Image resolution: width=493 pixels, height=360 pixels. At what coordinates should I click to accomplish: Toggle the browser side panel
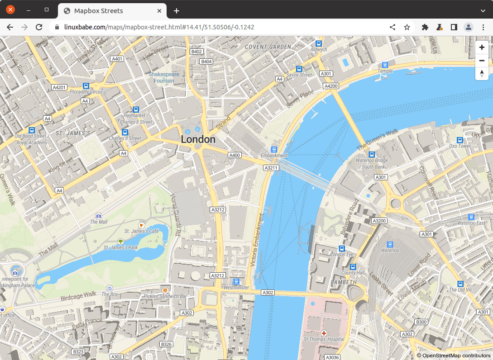(x=454, y=27)
